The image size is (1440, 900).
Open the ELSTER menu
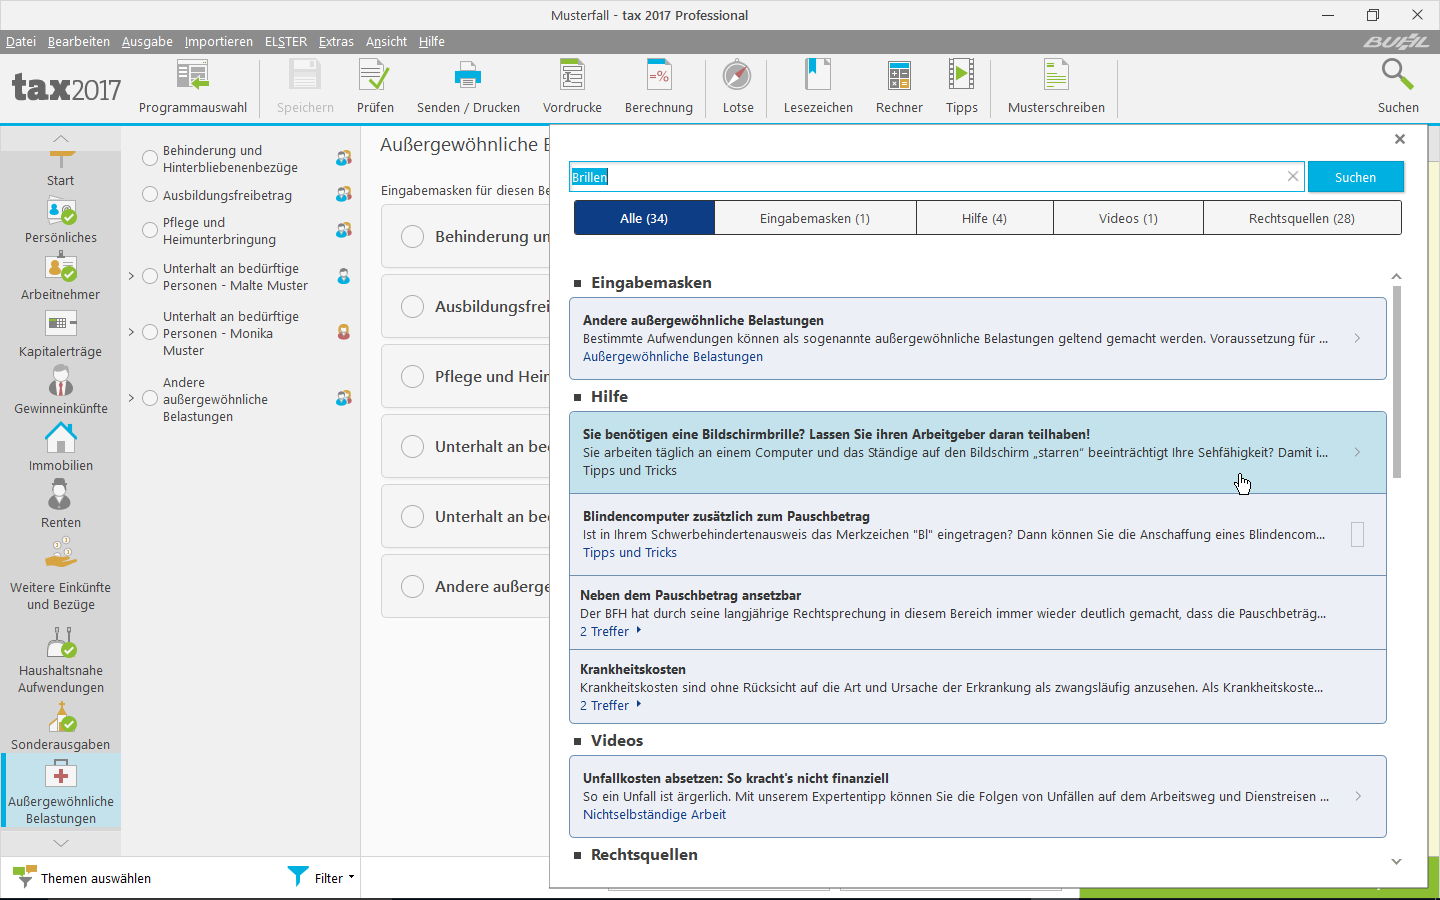285,41
